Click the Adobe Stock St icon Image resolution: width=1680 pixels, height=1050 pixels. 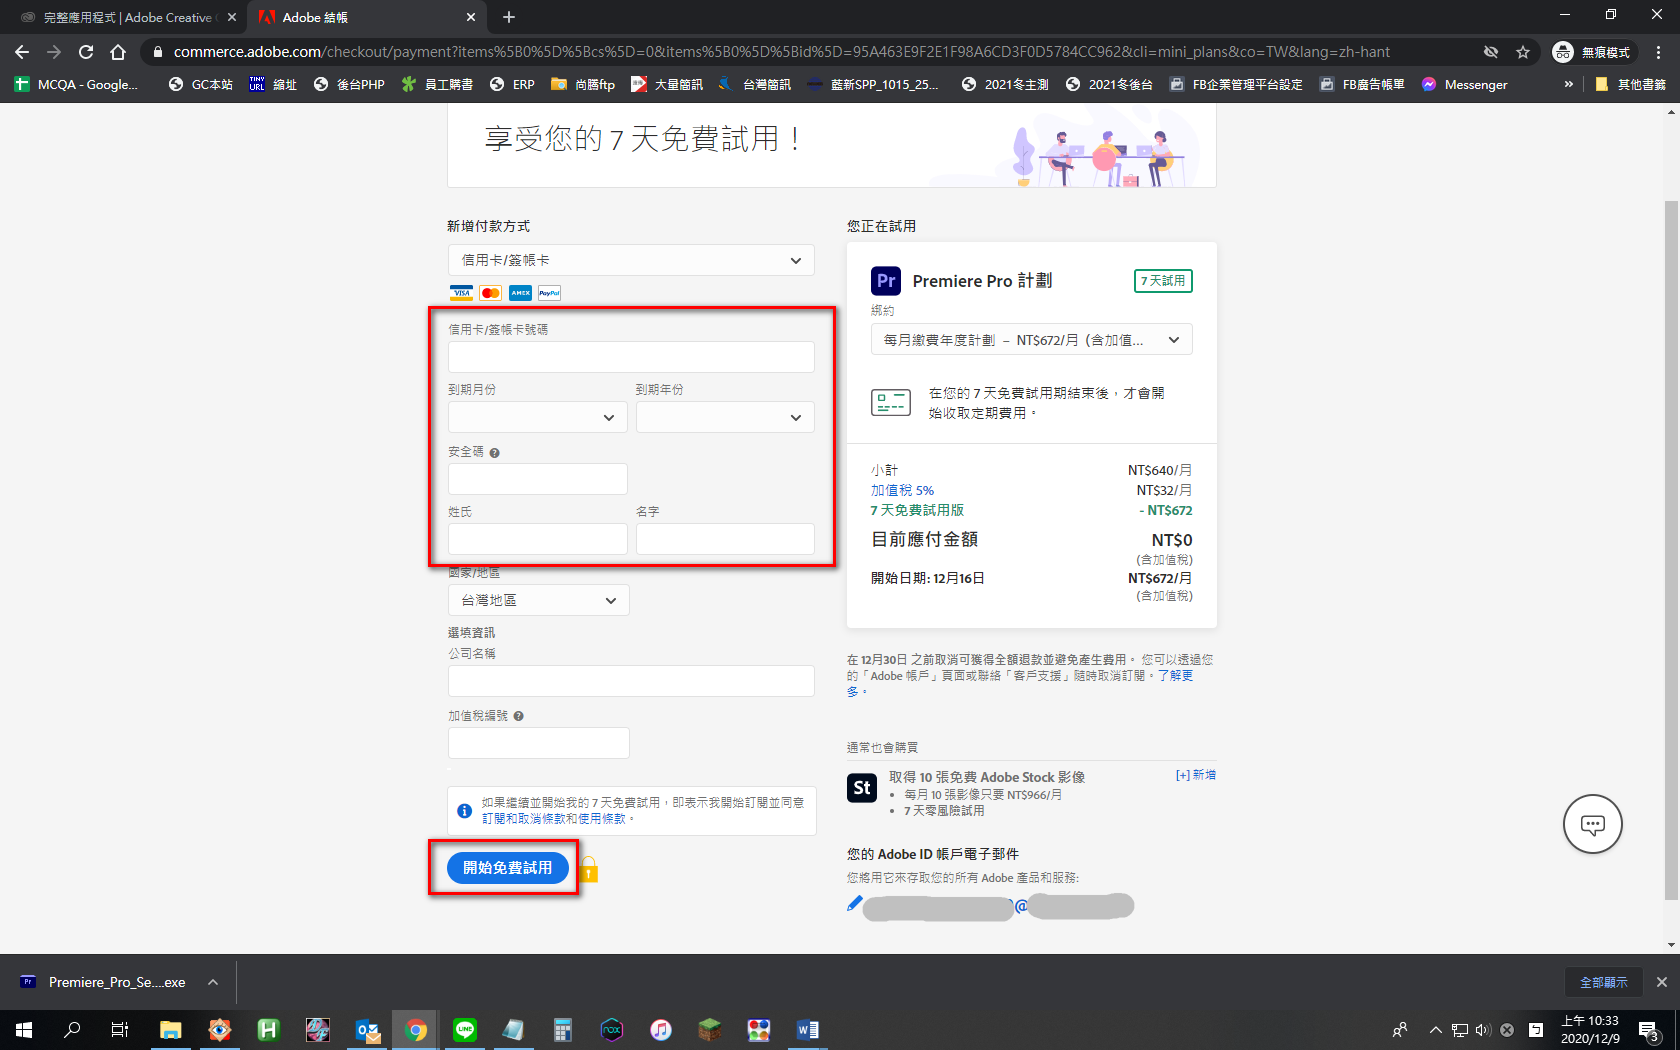[862, 788]
